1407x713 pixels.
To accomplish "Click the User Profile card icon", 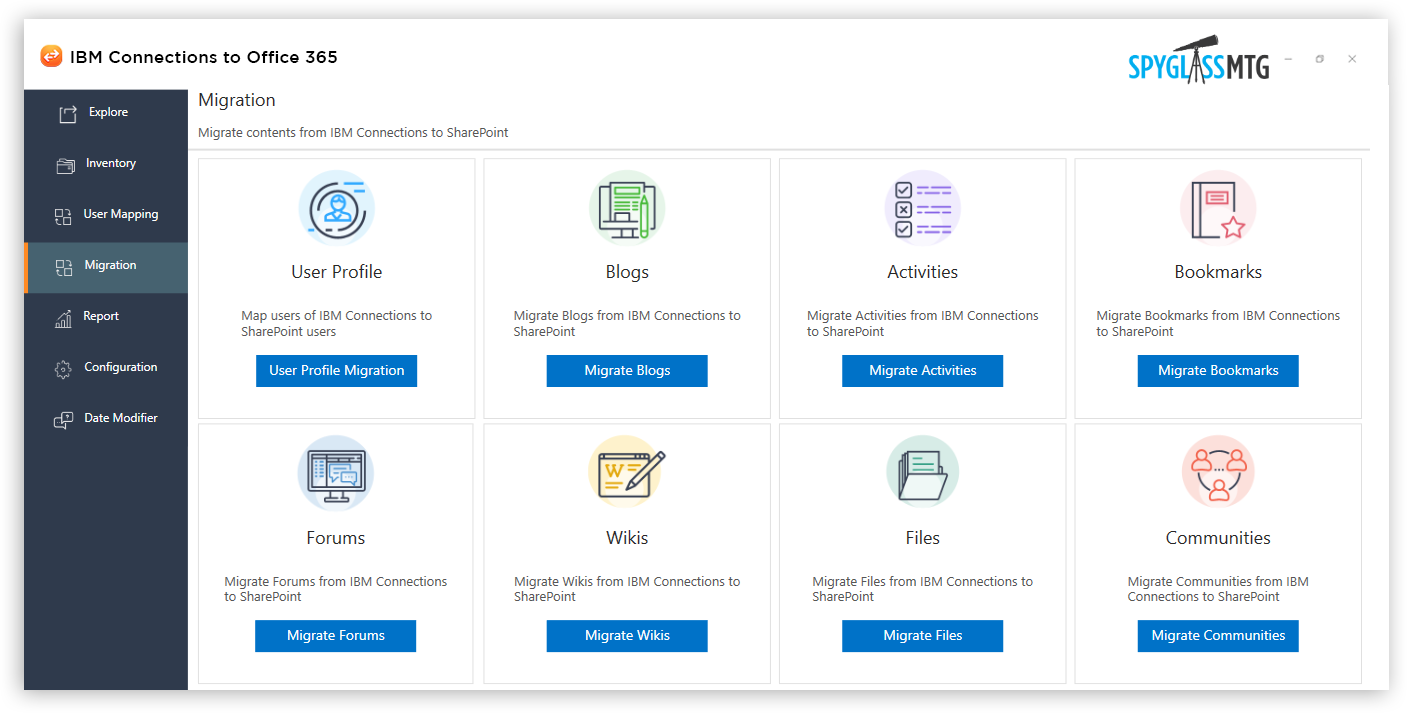I will click(337, 208).
